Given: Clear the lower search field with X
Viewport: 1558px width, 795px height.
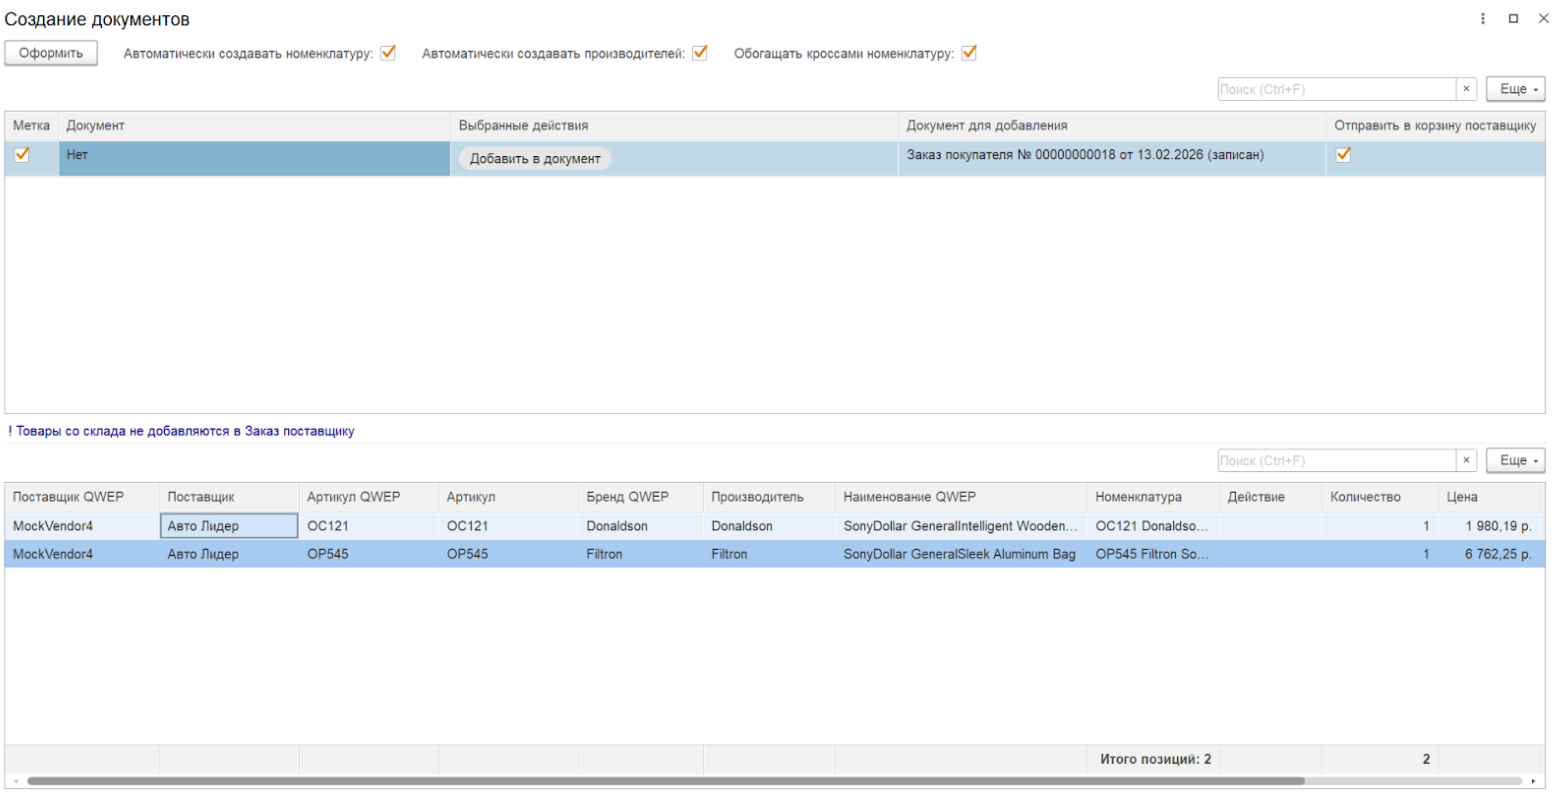Looking at the screenshot, I should pyautogui.click(x=1466, y=461).
